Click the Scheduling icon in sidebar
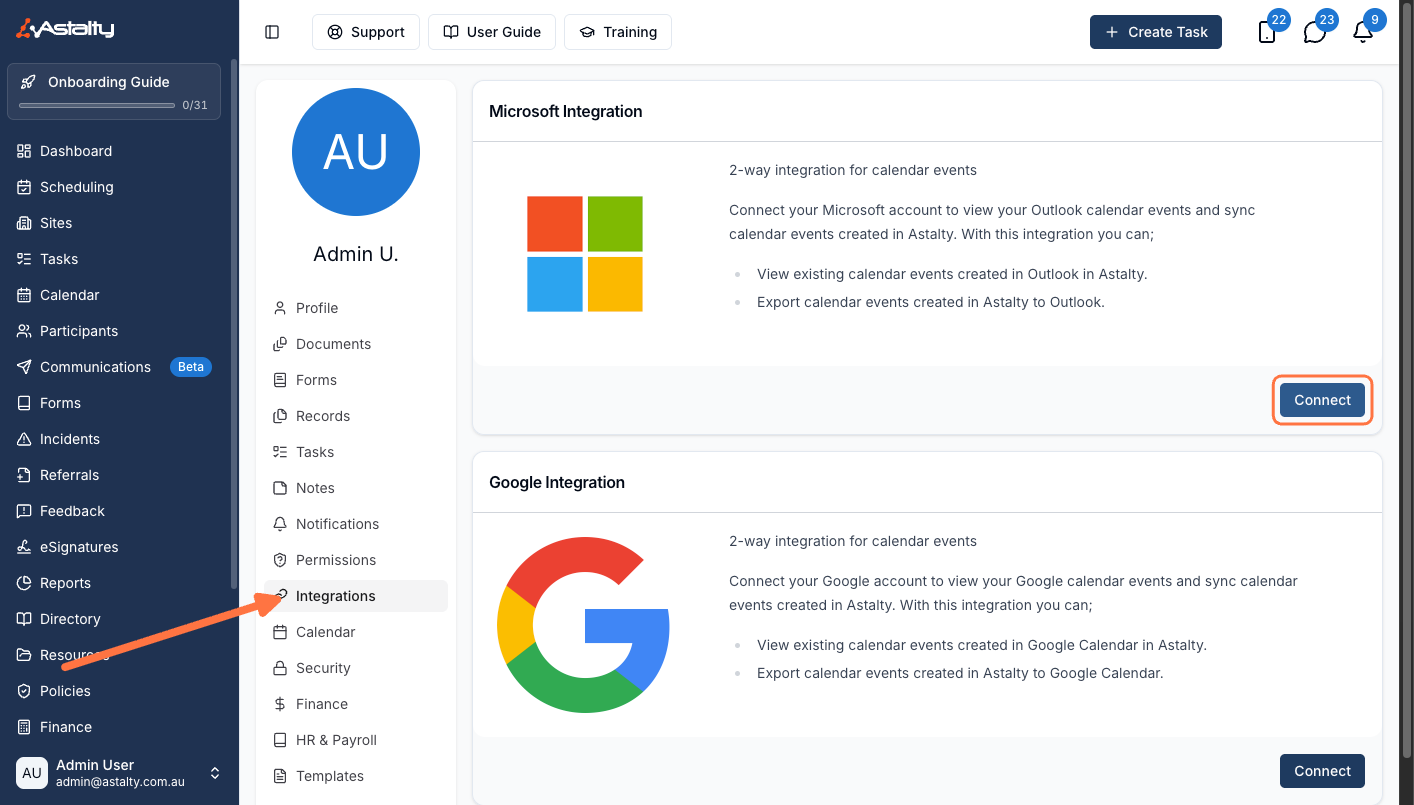 (24, 187)
